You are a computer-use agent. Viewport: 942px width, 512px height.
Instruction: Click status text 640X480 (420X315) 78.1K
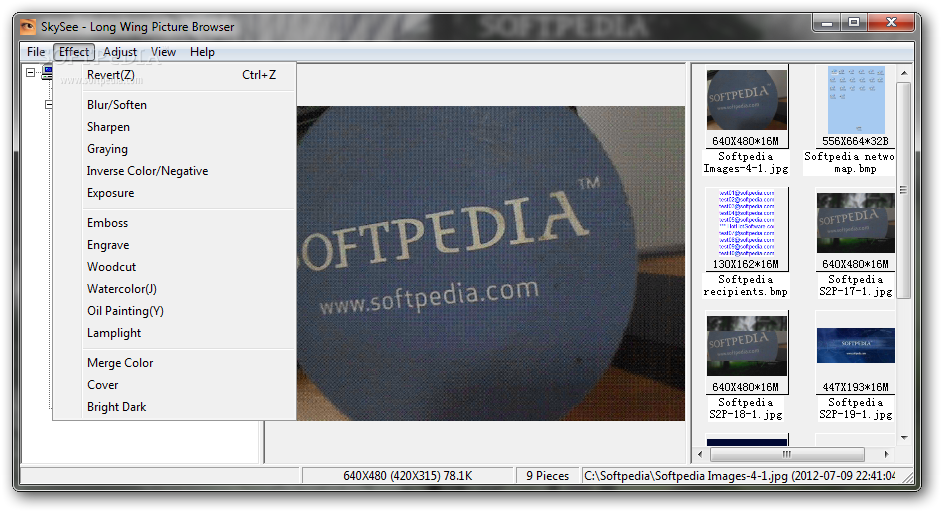(x=407, y=476)
